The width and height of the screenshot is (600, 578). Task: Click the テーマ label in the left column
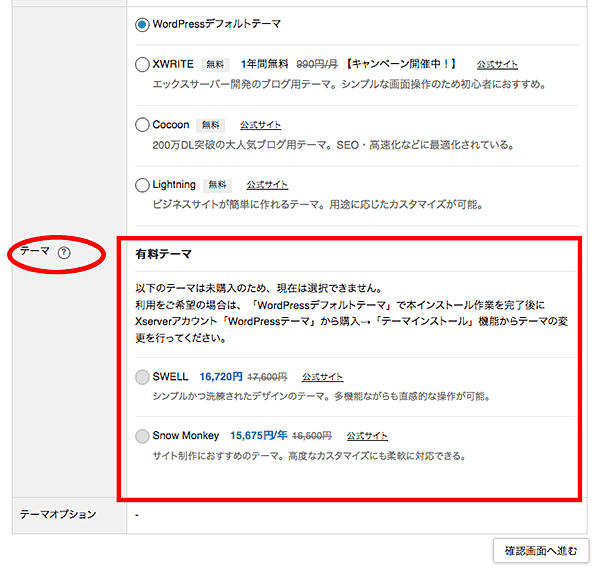tap(35, 251)
